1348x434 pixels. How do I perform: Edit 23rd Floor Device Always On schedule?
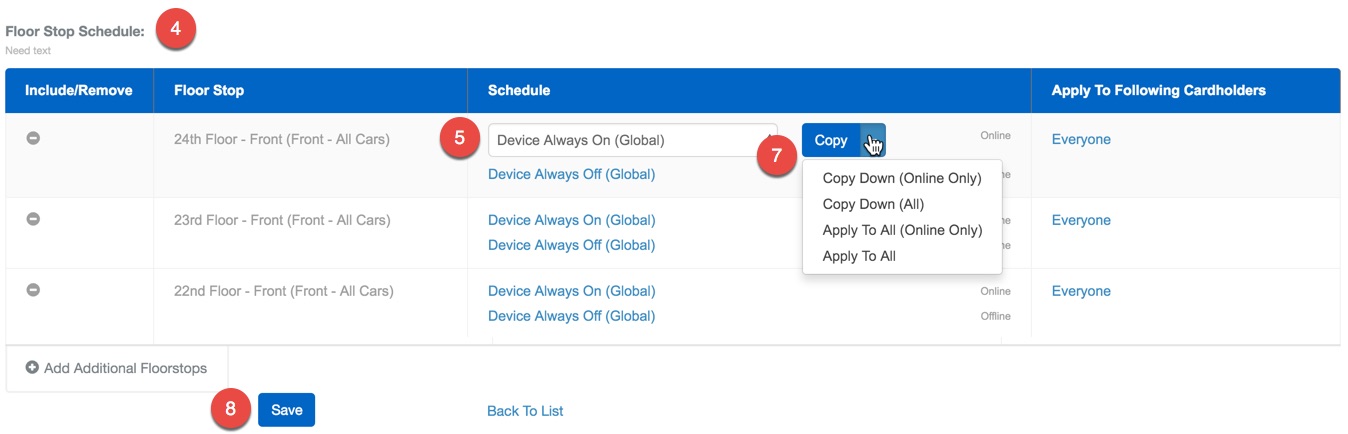click(571, 220)
